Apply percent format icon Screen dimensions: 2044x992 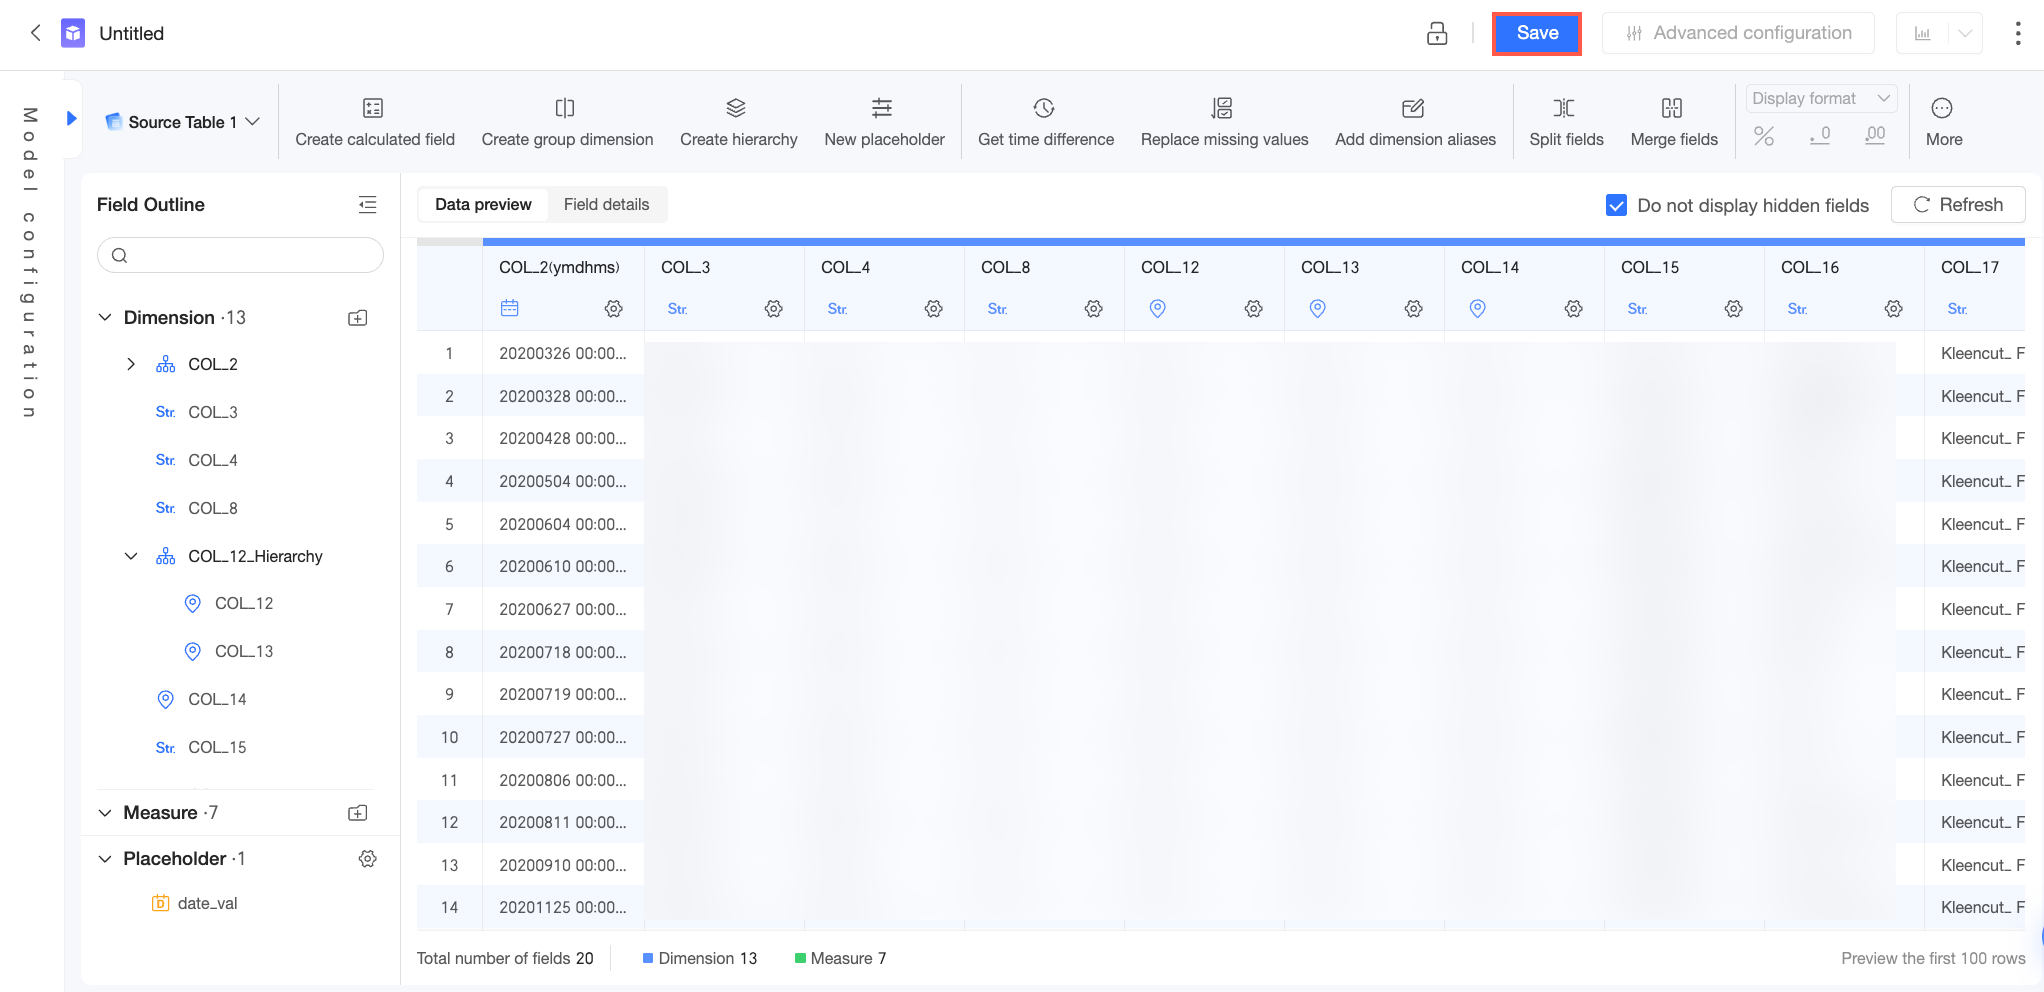(1764, 135)
